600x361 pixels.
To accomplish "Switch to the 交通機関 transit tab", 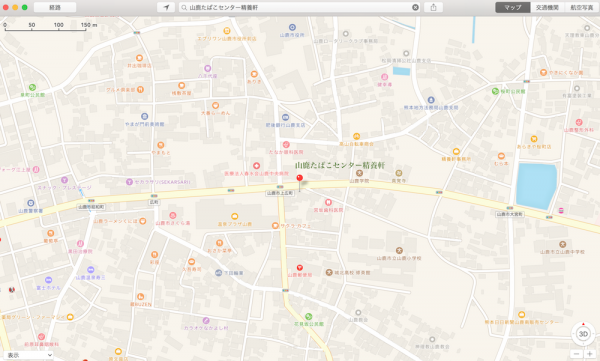I will [547, 7].
